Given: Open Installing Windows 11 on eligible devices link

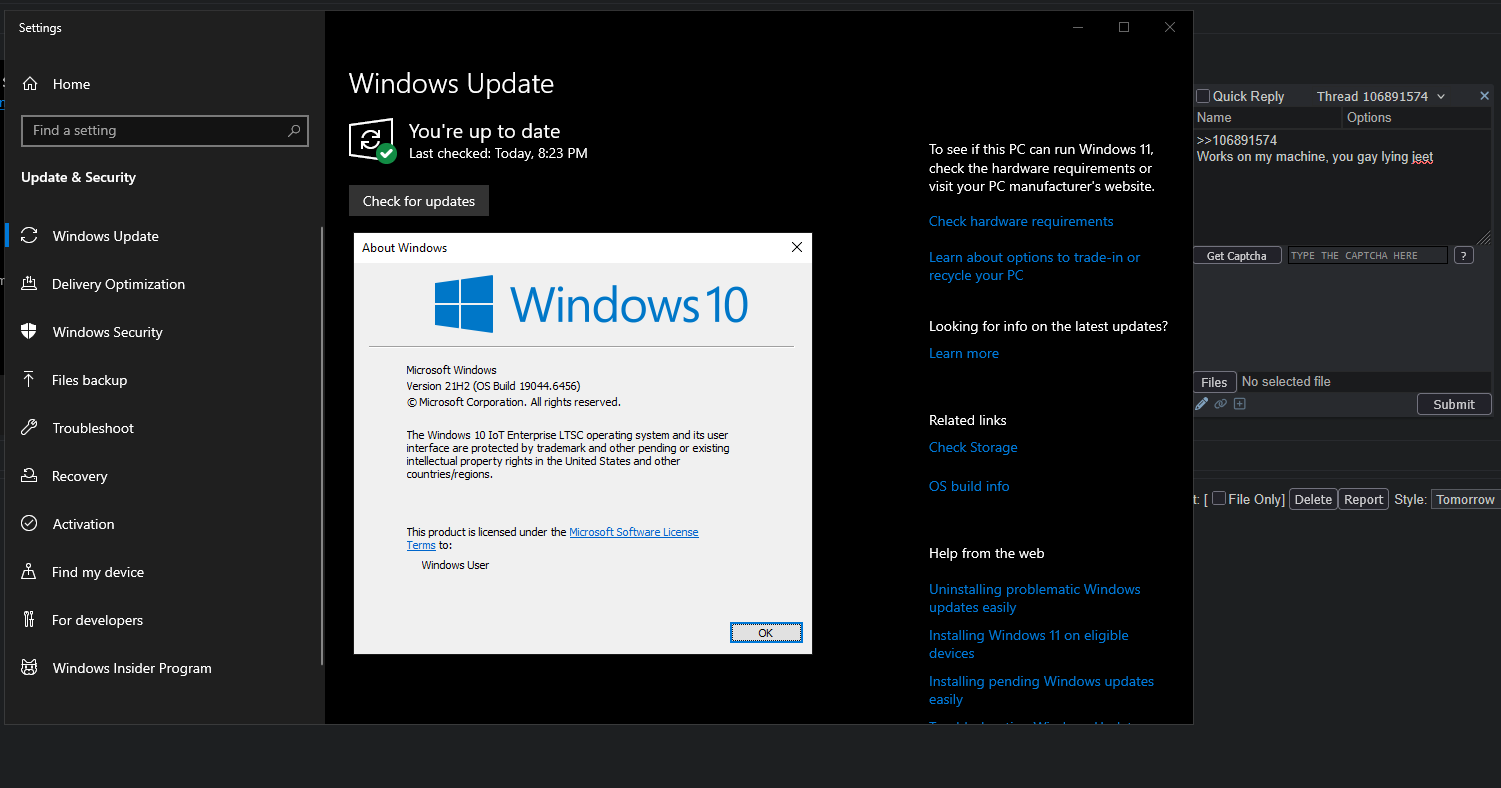Looking at the screenshot, I should 1029,644.
